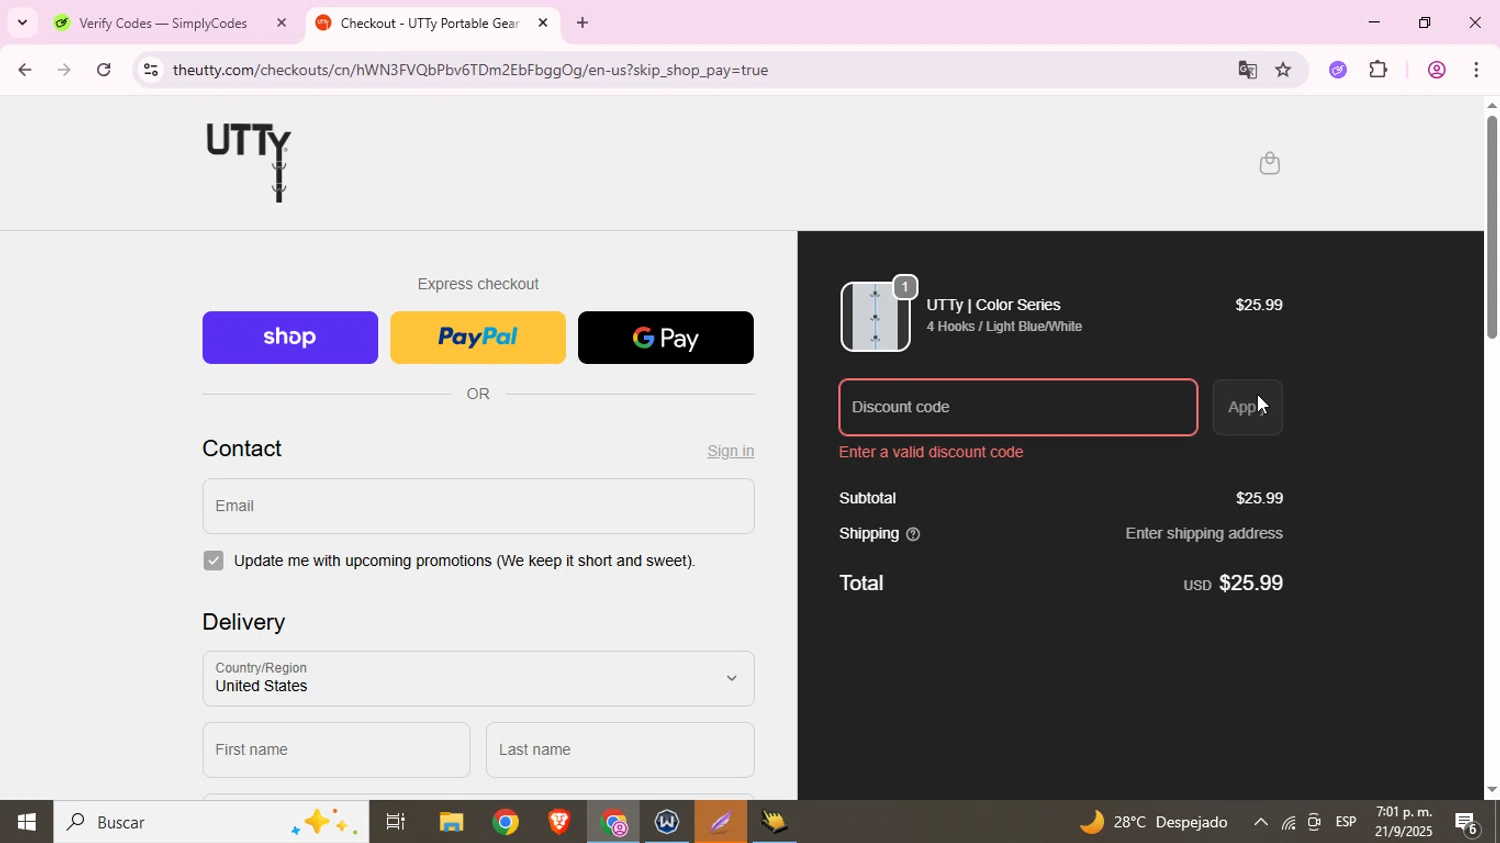
Task: Focus the Email input field
Action: [x=478, y=506]
